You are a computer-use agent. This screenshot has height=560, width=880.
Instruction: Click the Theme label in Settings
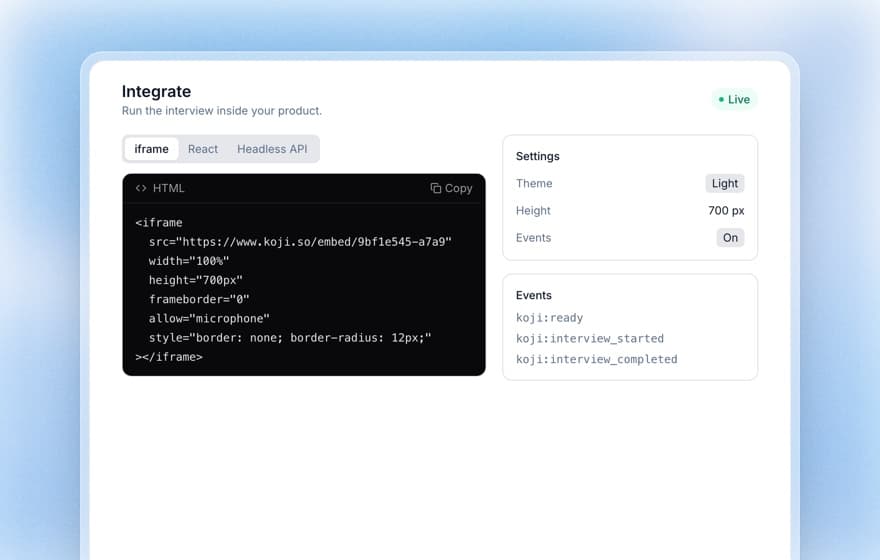coord(534,183)
